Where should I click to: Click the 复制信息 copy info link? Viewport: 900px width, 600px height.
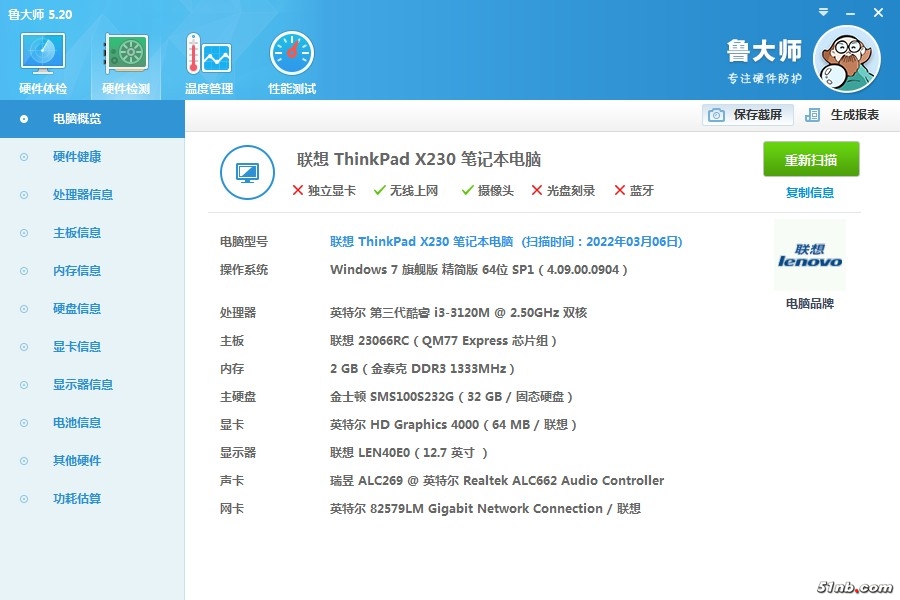pos(810,193)
